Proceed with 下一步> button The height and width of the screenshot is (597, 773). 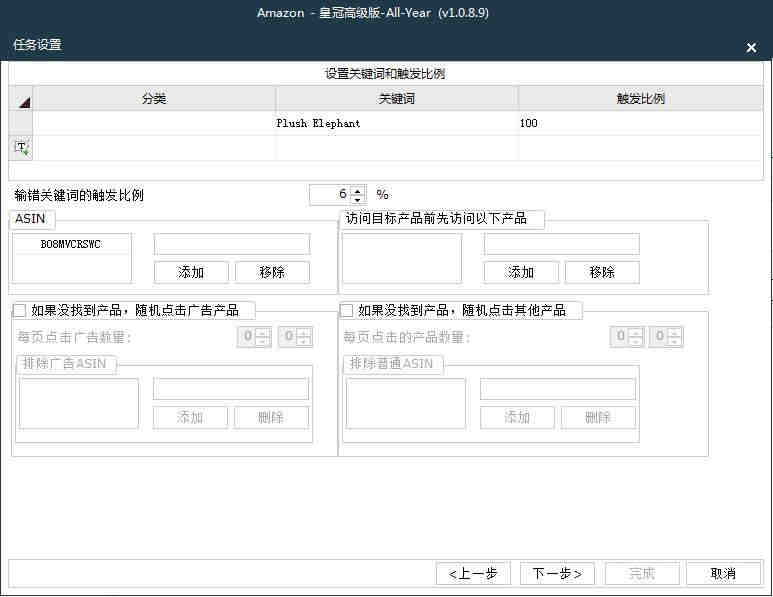pyautogui.click(x=557, y=573)
